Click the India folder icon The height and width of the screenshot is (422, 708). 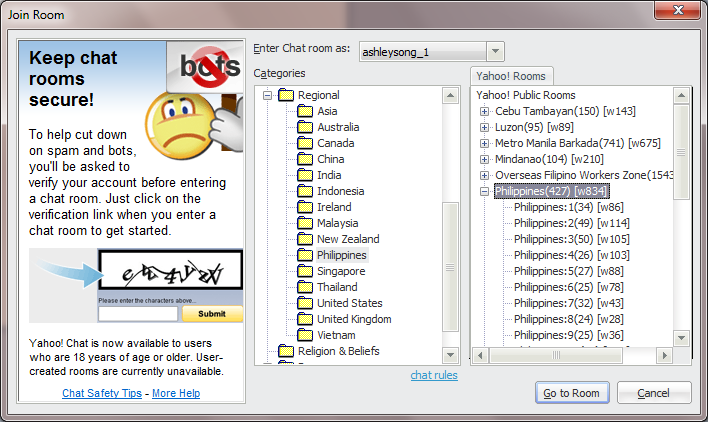pos(305,175)
